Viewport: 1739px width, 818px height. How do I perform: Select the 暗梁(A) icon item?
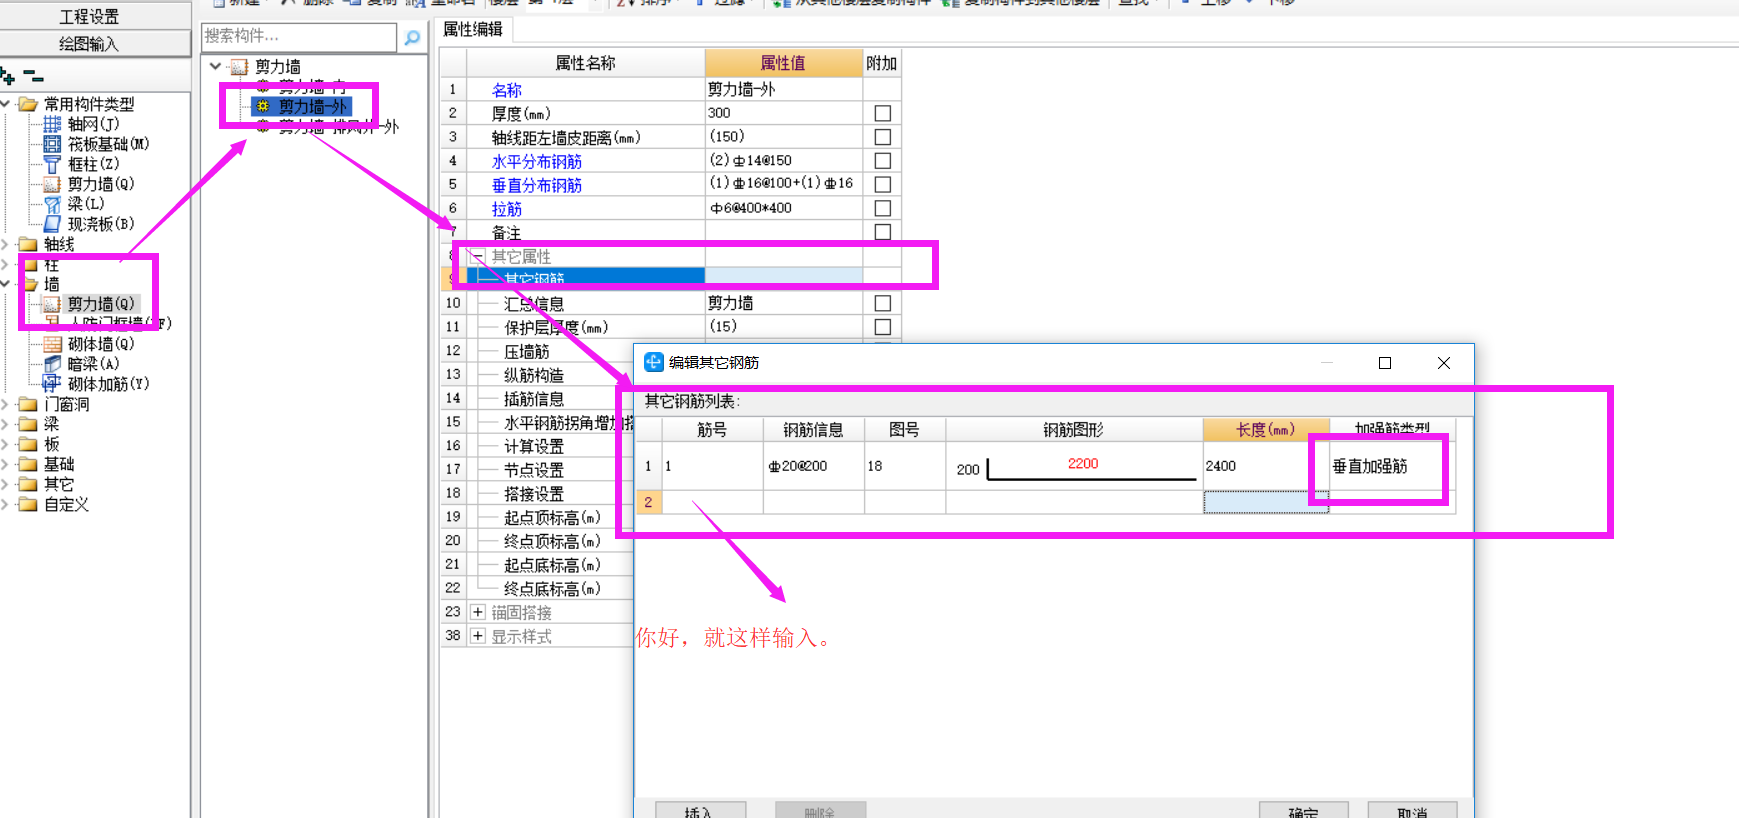52,364
